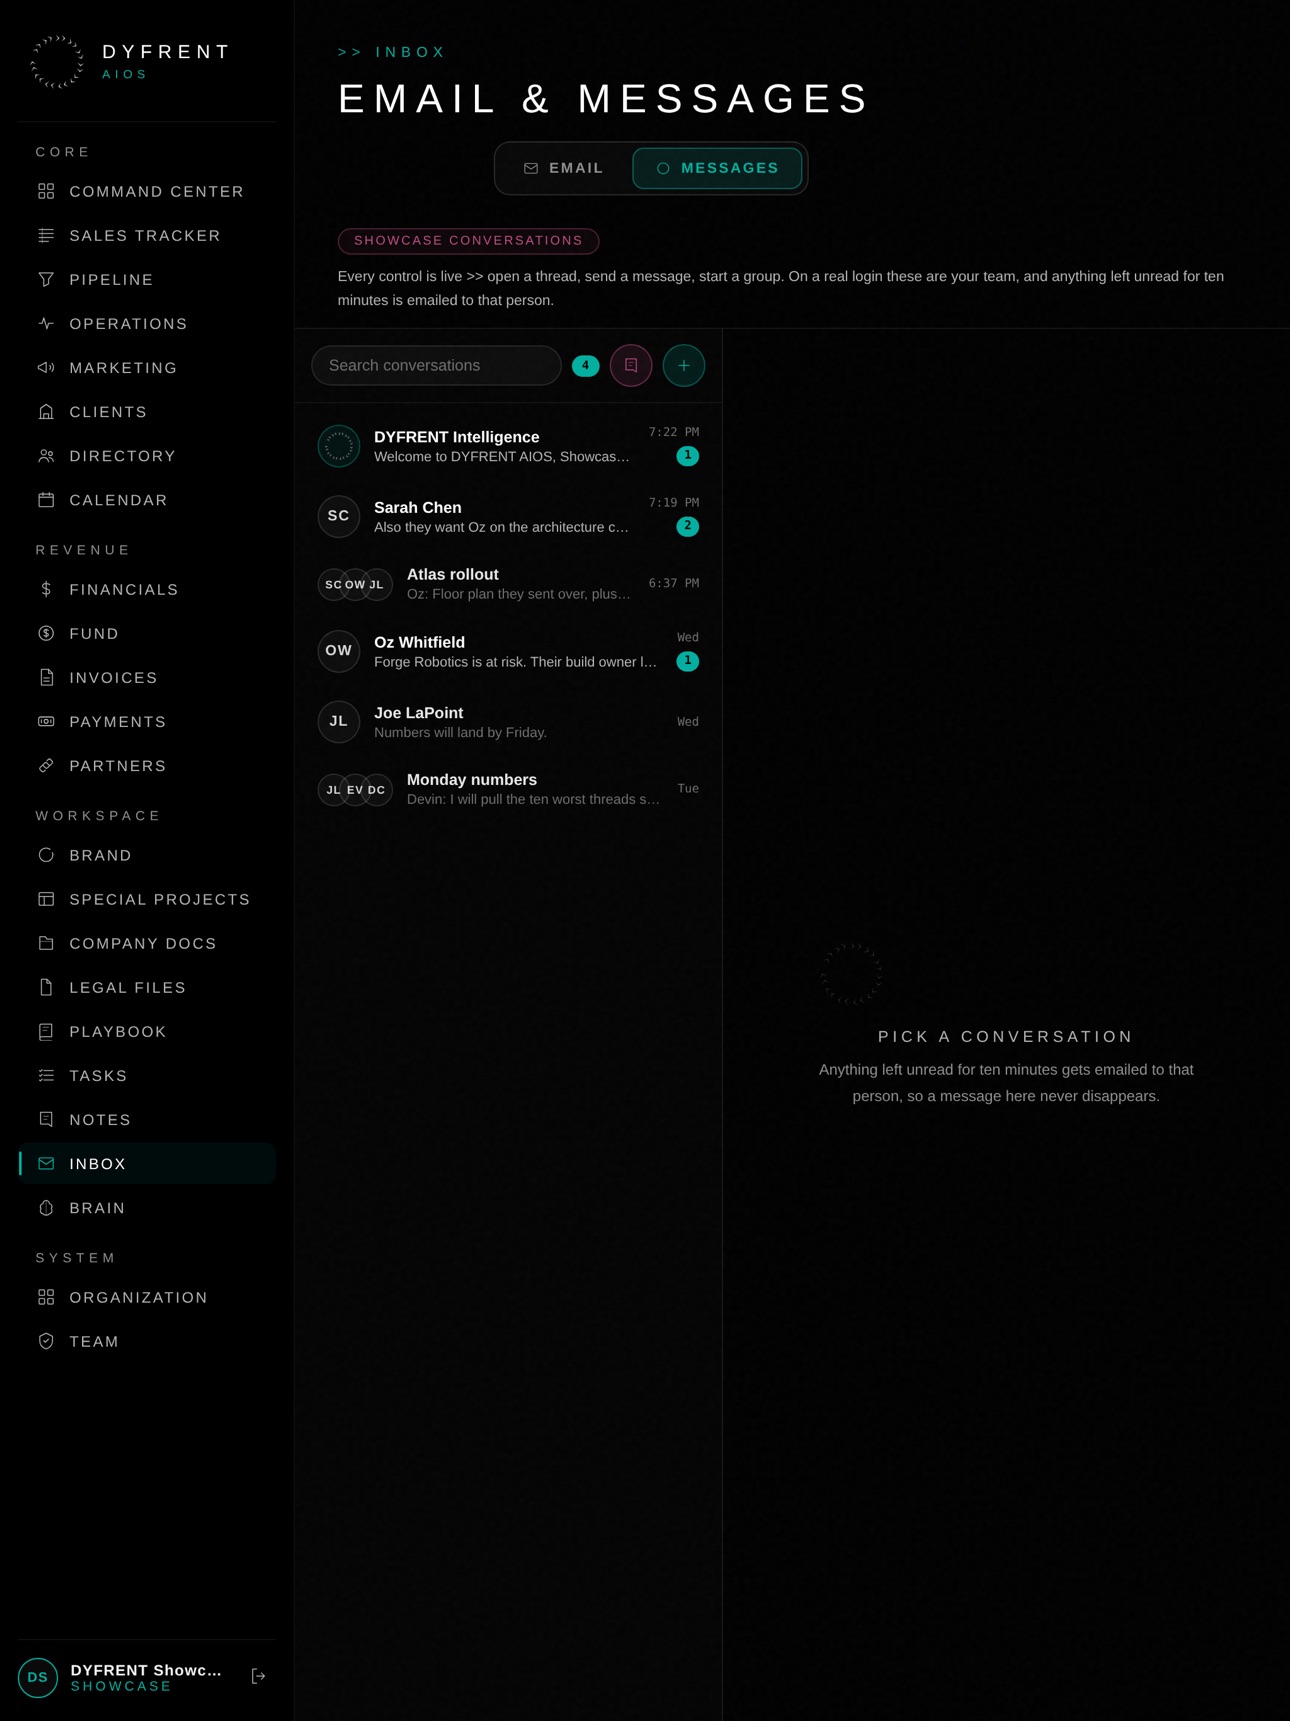This screenshot has width=1290, height=1721.
Task: Click the Brain icon in sidebar
Action: (46, 1207)
